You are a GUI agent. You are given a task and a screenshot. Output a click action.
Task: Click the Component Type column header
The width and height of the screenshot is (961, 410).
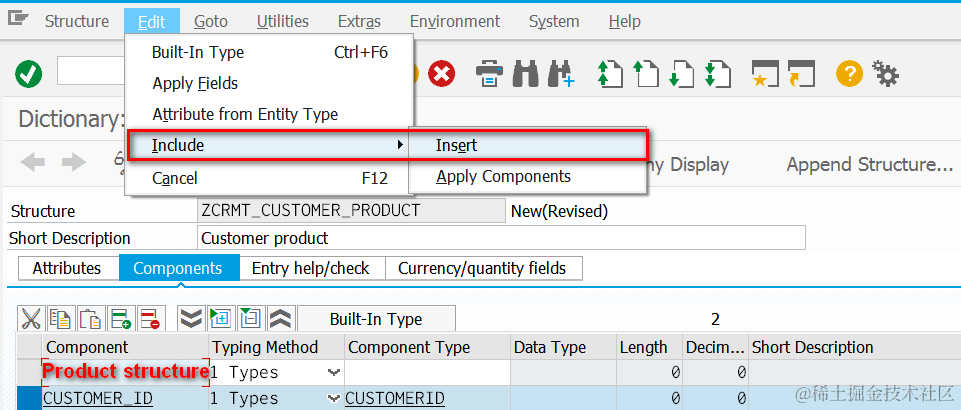click(x=427, y=347)
